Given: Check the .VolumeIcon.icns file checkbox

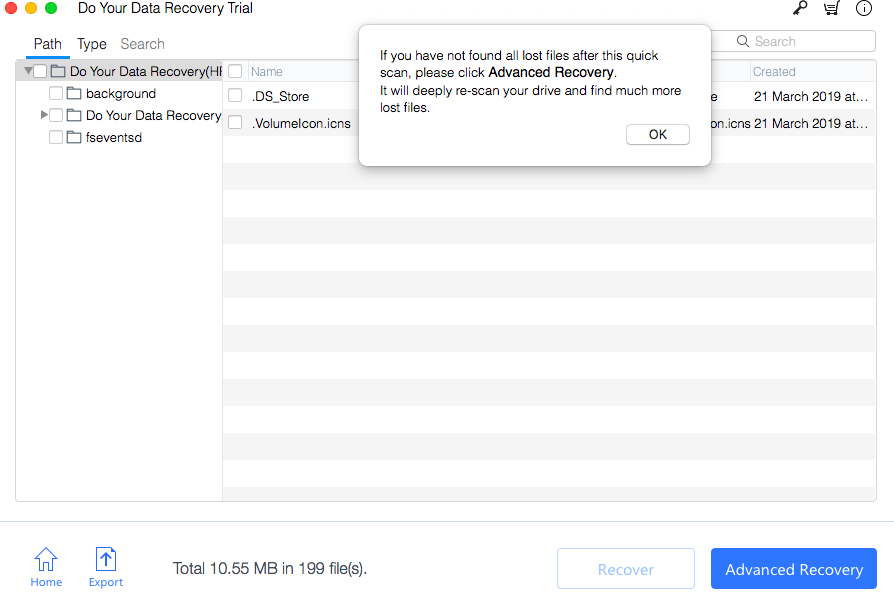Looking at the screenshot, I should pyautogui.click(x=235, y=122).
